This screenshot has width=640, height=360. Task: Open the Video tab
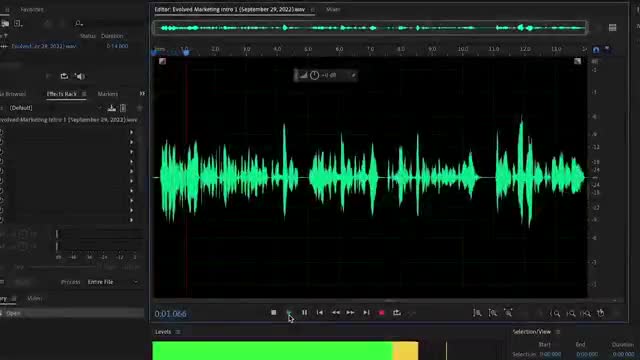point(34,298)
